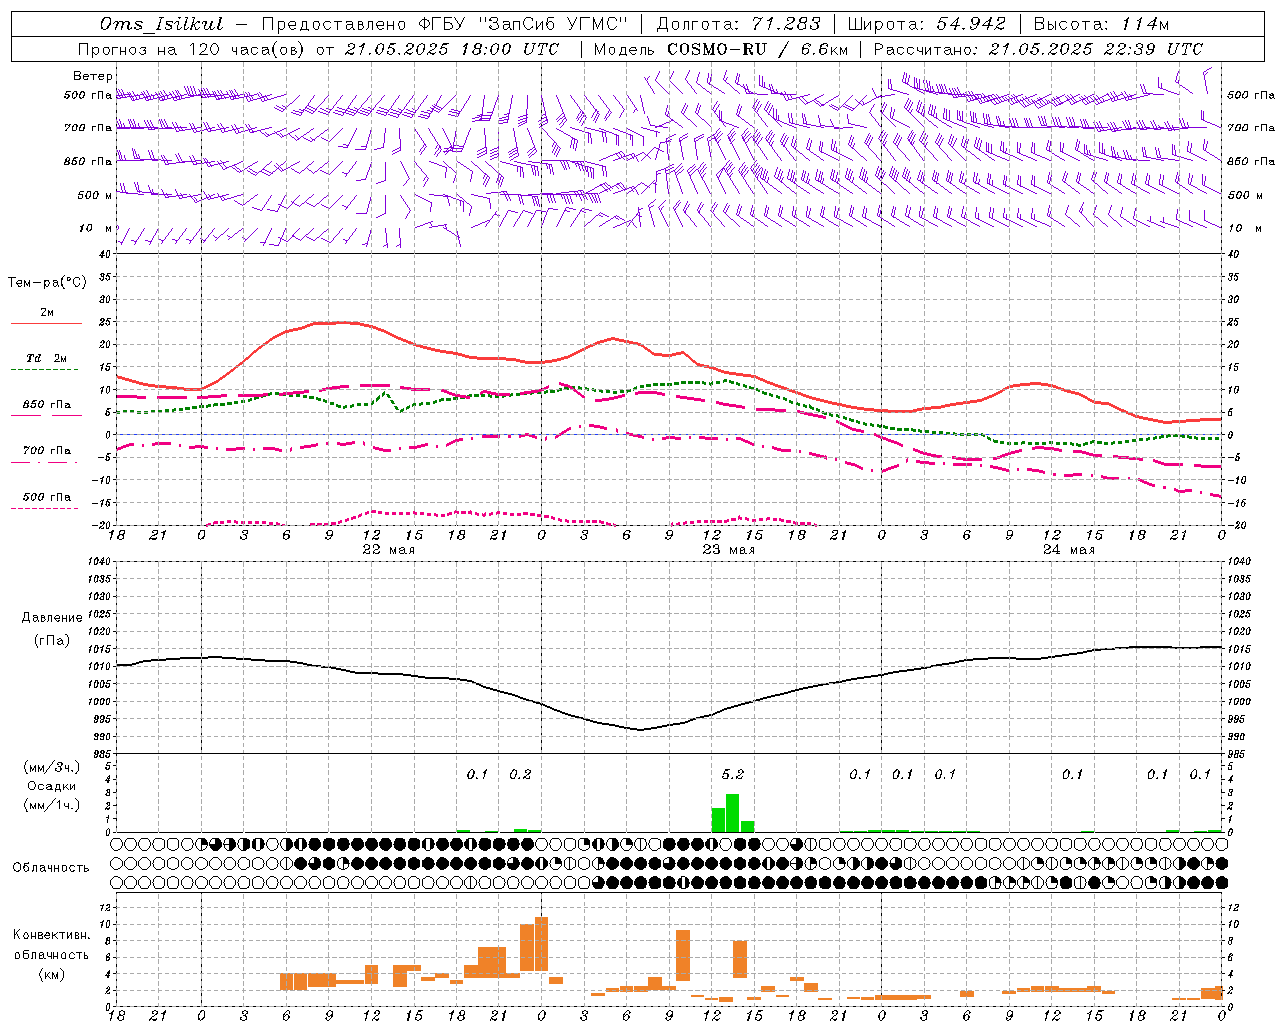Click the "22 мая" date label
The image size is (1280, 1024).
[x=388, y=550]
